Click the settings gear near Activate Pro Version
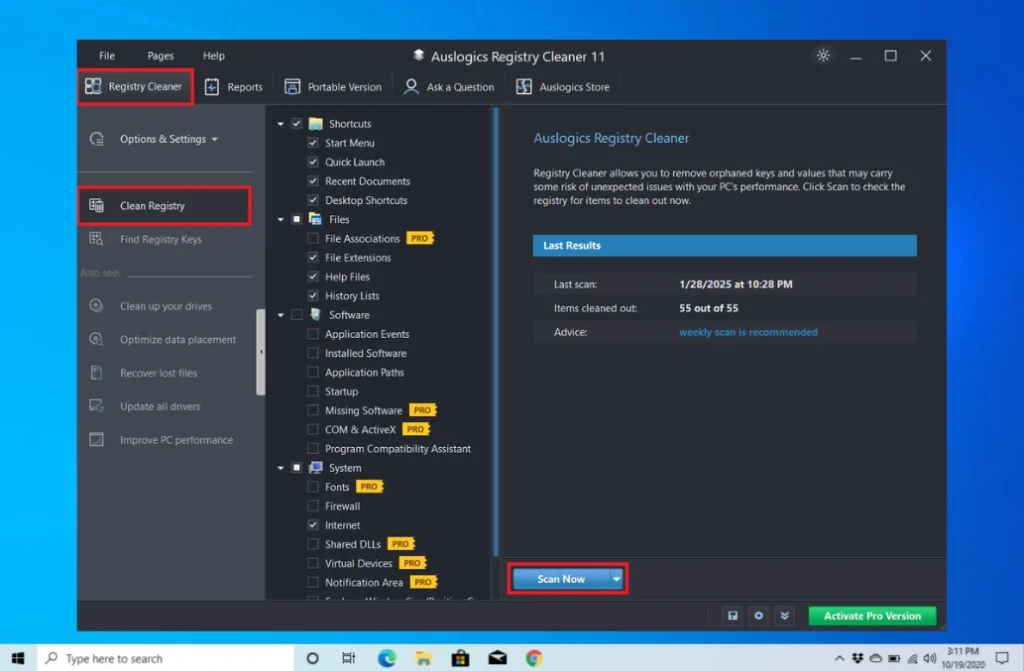 [x=759, y=616]
